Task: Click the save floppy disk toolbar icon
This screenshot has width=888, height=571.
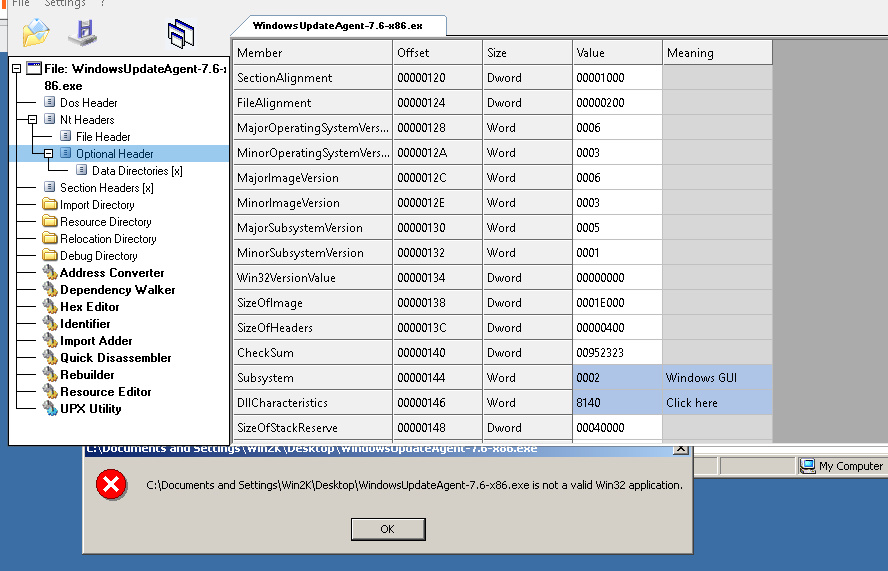Action: tap(83, 32)
